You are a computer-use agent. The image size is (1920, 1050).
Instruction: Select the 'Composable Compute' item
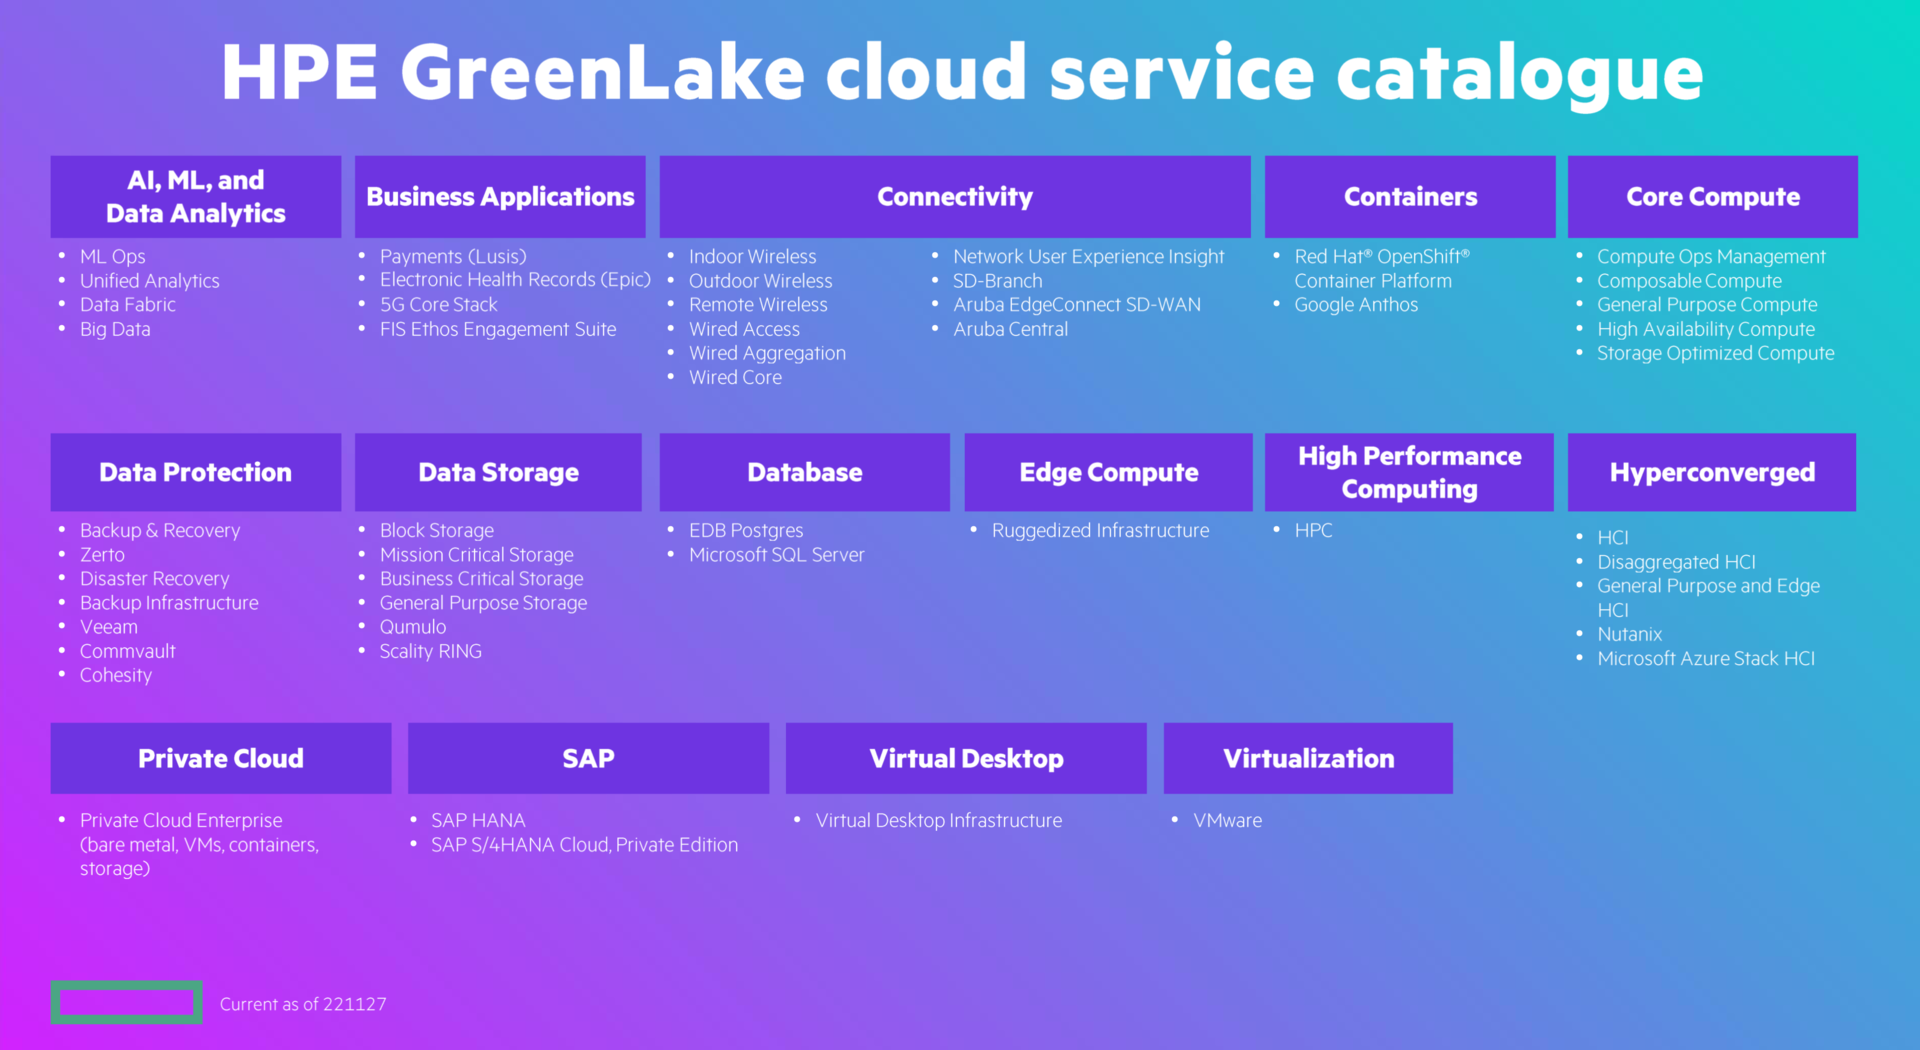coord(1689,281)
